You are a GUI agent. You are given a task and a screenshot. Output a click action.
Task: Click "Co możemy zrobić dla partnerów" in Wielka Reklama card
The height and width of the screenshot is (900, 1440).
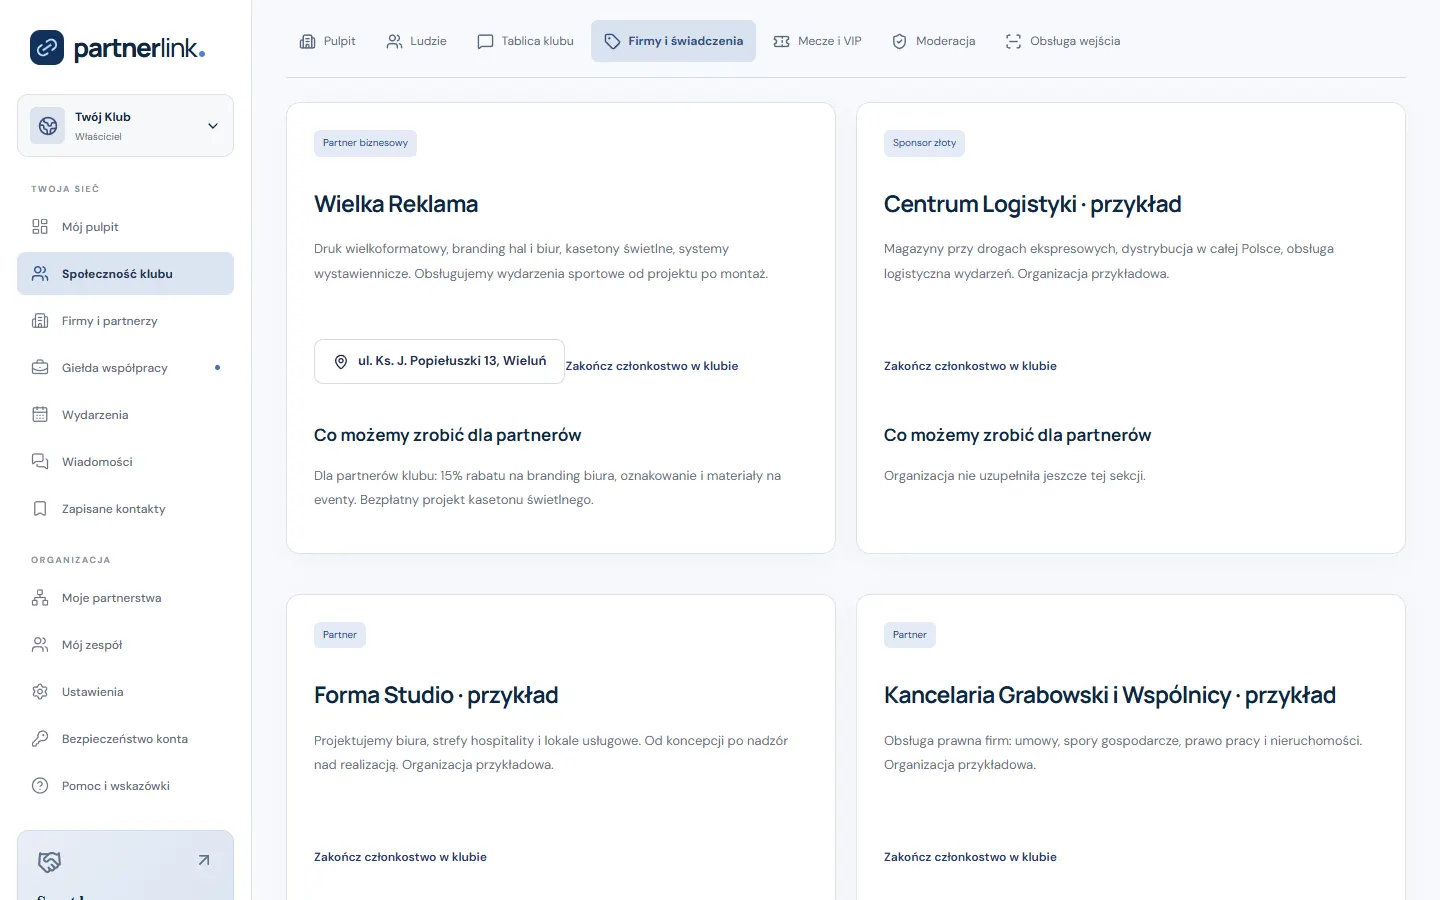(447, 435)
